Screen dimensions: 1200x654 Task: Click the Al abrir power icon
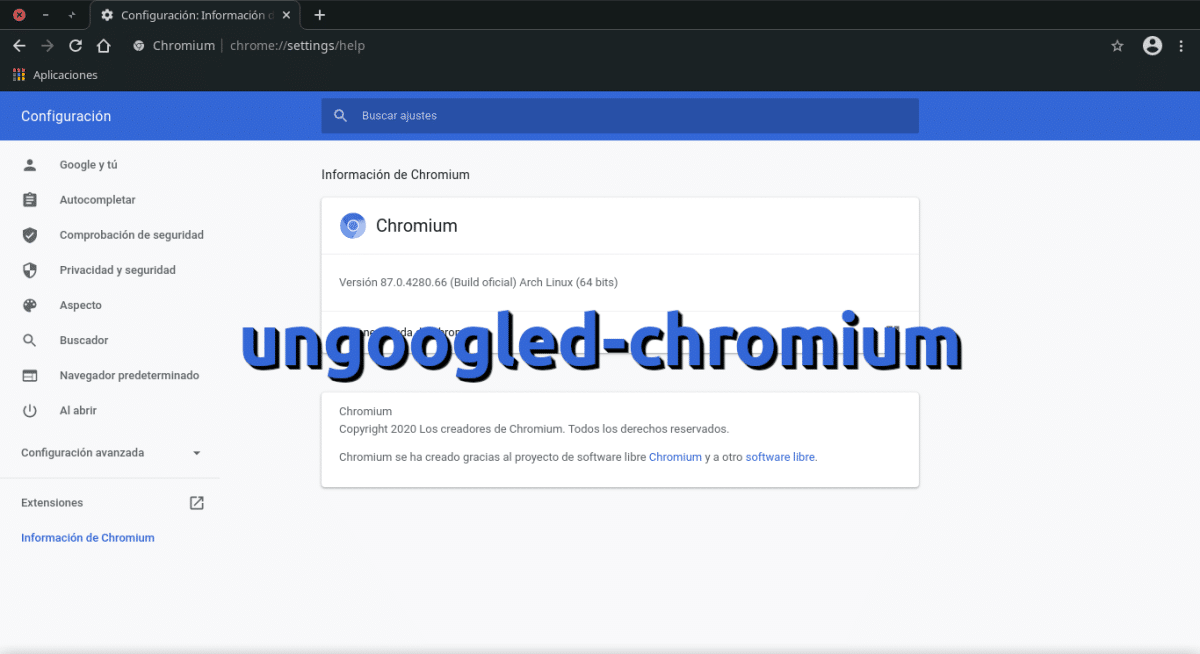pos(29,410)
